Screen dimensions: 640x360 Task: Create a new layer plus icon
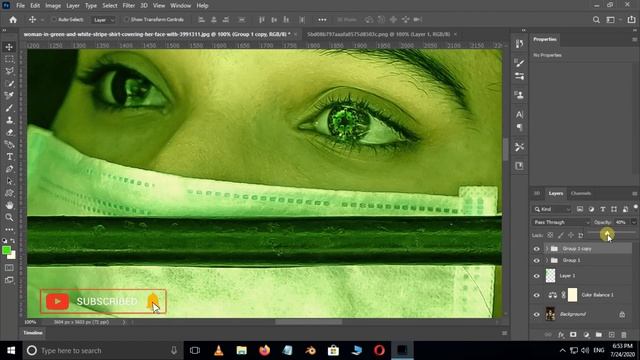click(x=611, y=335)
